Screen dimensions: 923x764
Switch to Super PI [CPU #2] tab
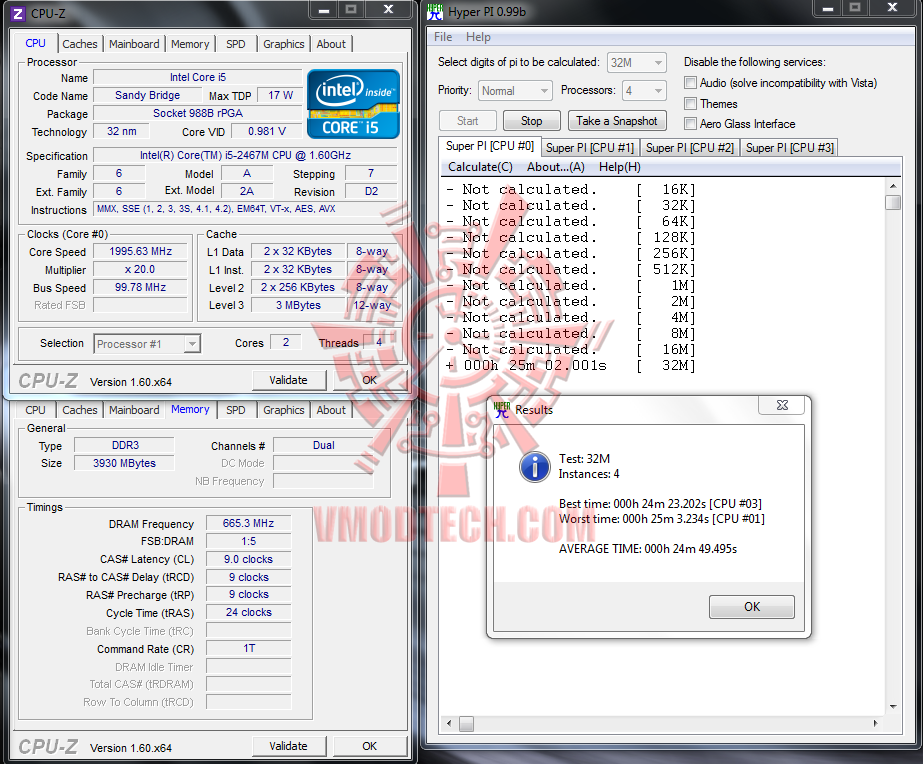point(690,148)
